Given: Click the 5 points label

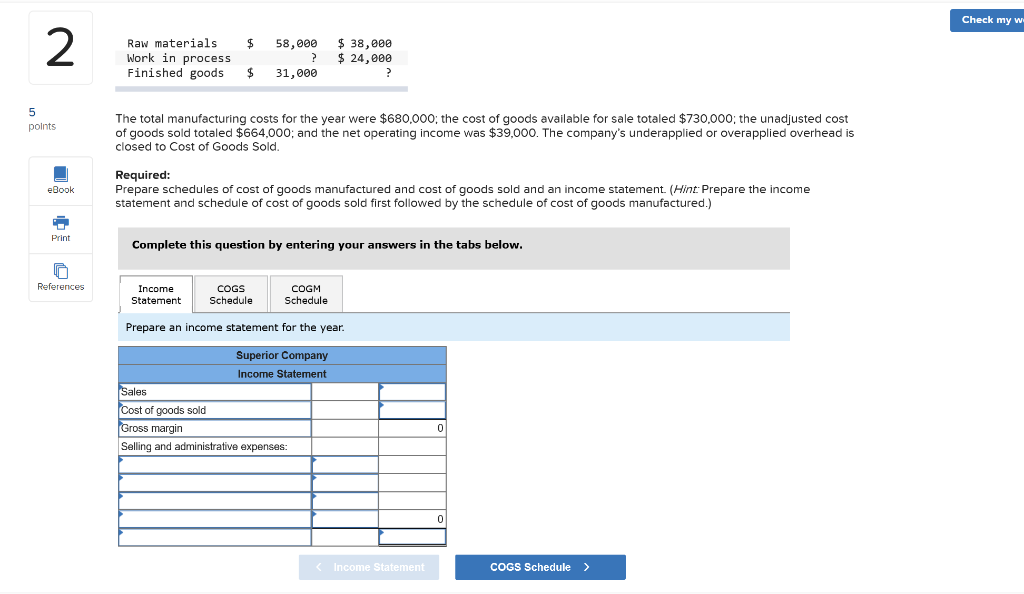Looking at the screenshot, I should click(42, 119).
